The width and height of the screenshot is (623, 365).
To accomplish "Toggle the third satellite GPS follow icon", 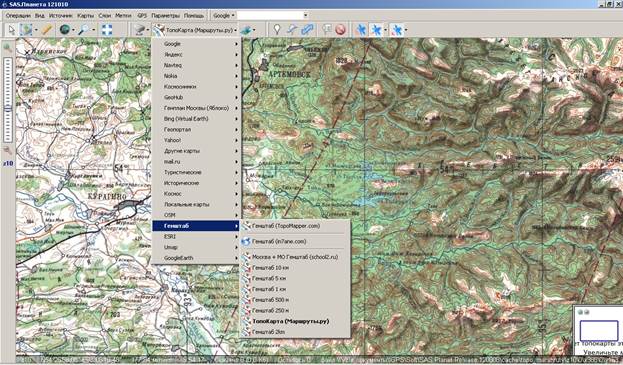I will 397,30.
